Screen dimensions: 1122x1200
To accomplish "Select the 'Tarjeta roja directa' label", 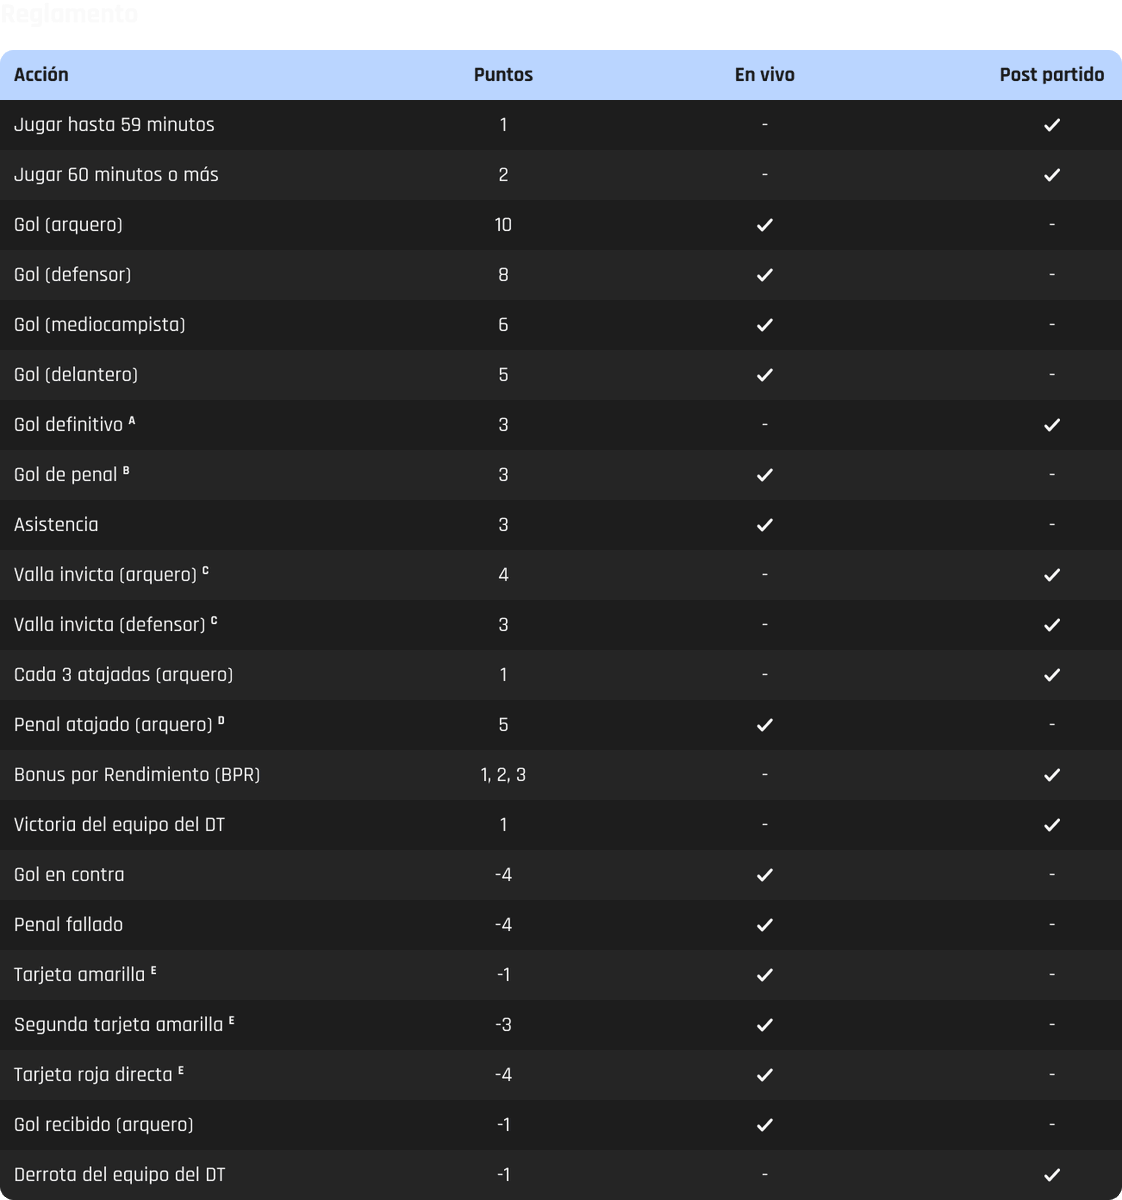I will click(93, 1075).
